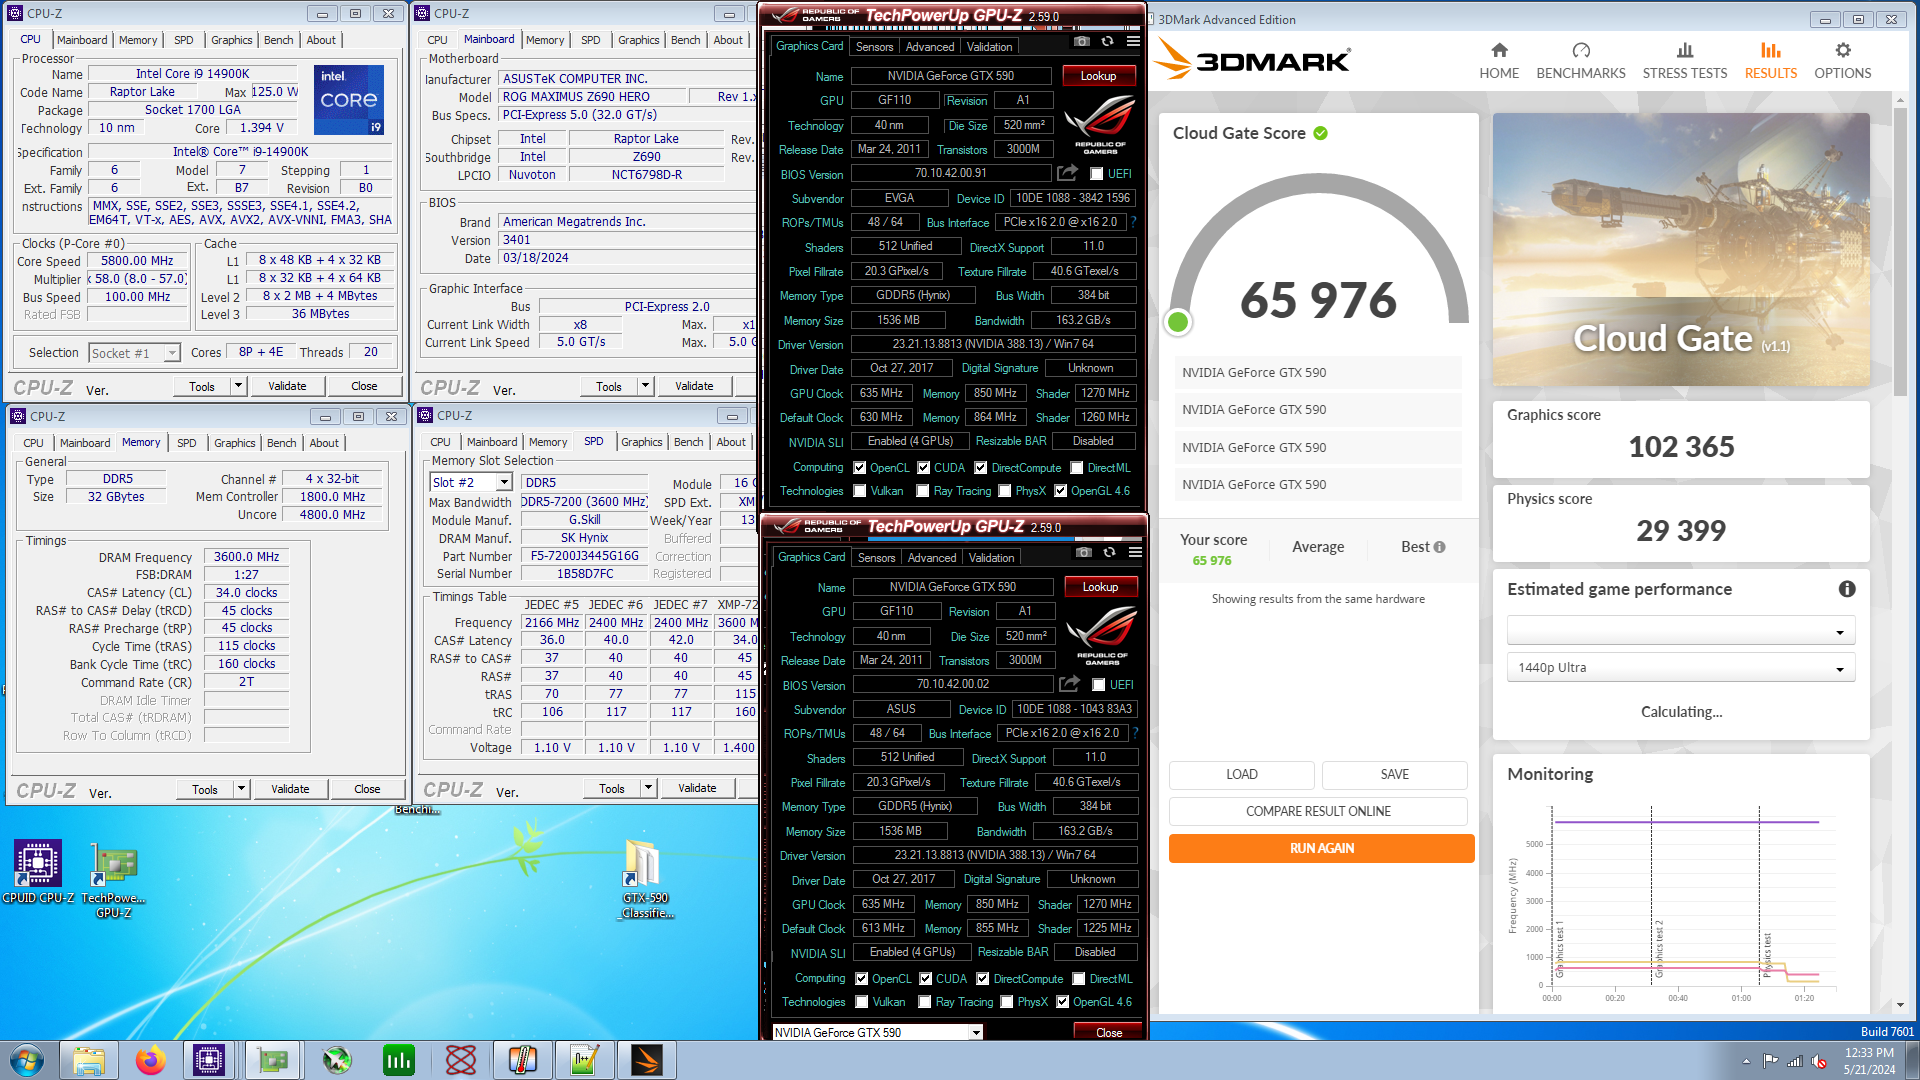Expand the Tools dropdown arrow in SPD CPU-Z
Image resolution: width=1920 pixels, height=1080 pixels.
[648, 788]
